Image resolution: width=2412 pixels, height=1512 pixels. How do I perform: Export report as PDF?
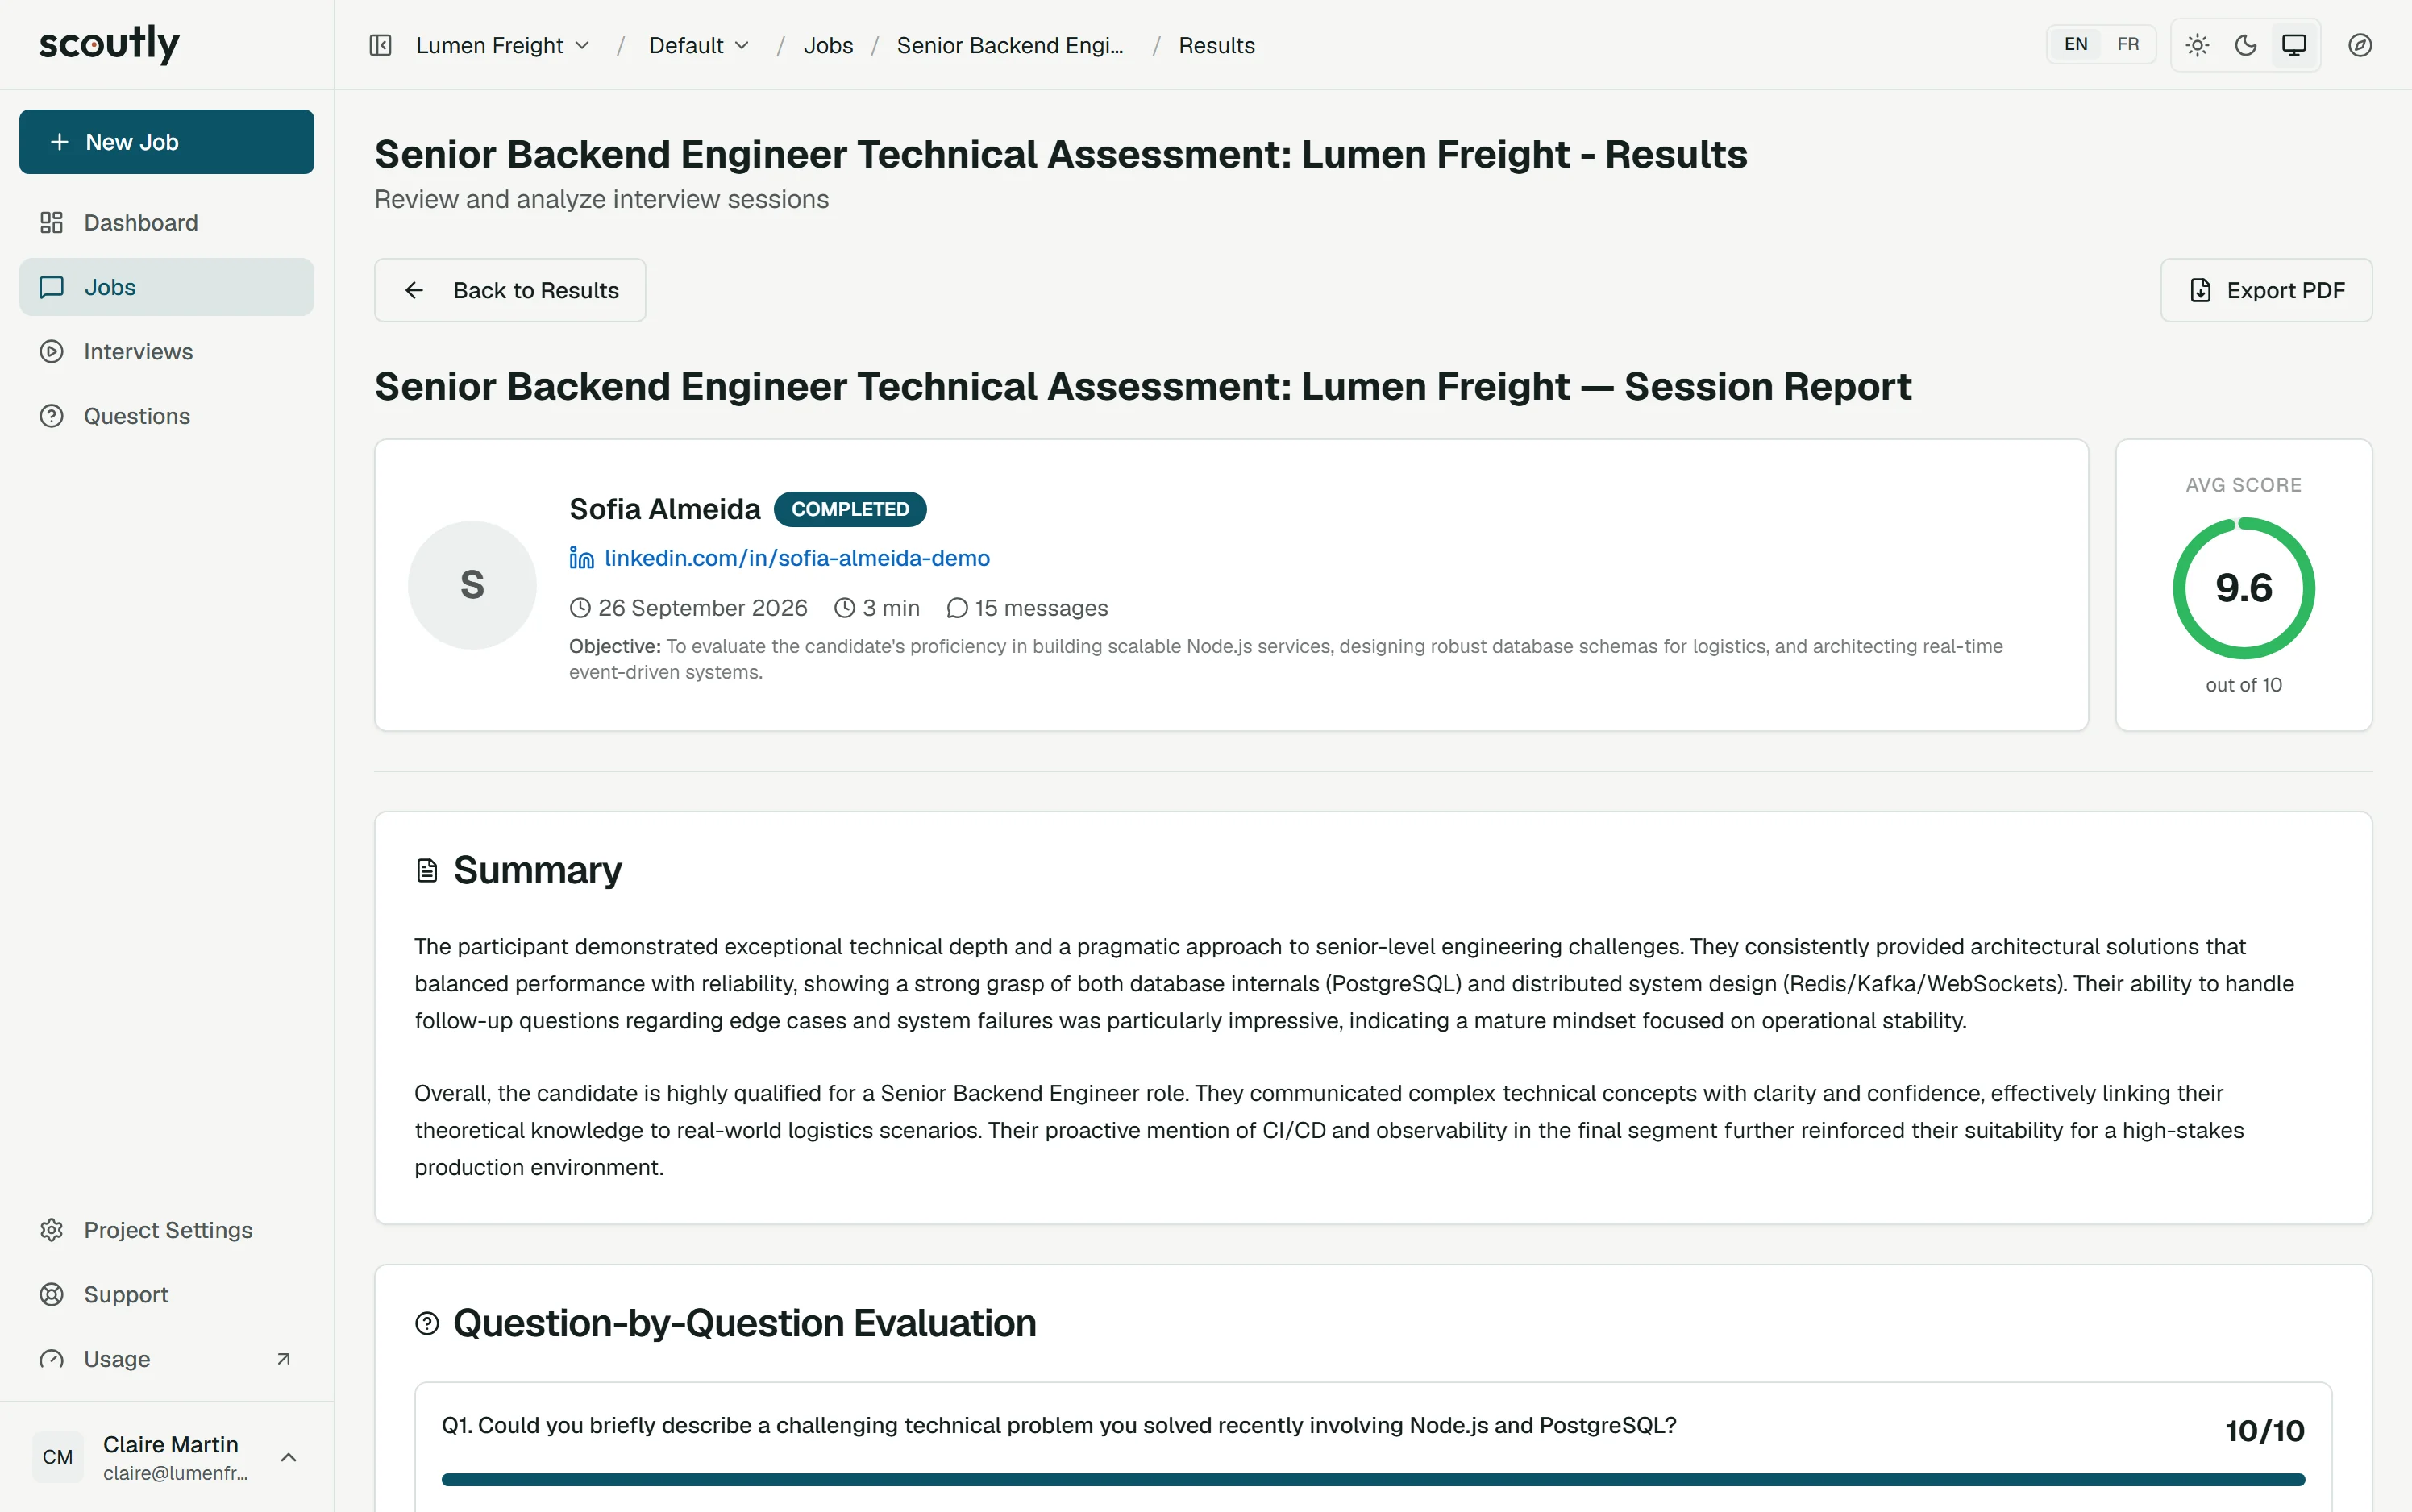pyautogui.click(x=2266, y=290)
